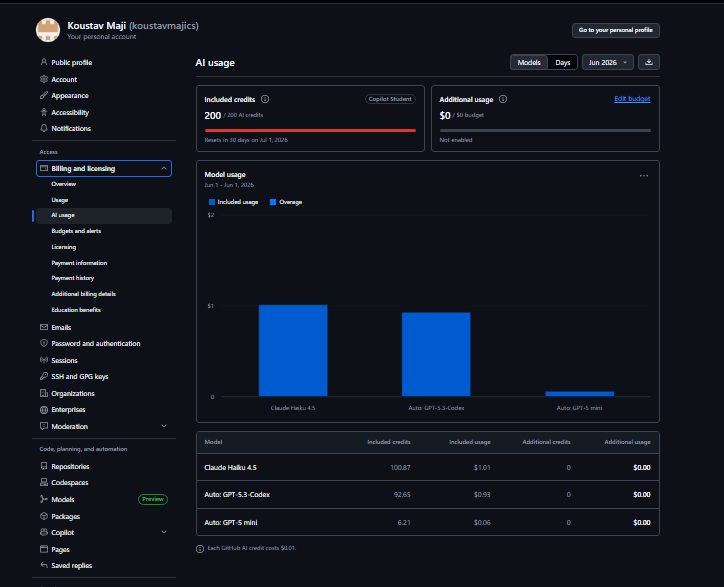Switch chart view to Models

[529, 62]
